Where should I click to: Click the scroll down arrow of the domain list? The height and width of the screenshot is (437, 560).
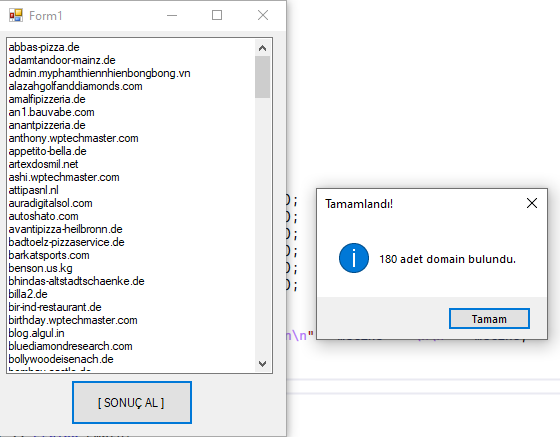[262, 363]
